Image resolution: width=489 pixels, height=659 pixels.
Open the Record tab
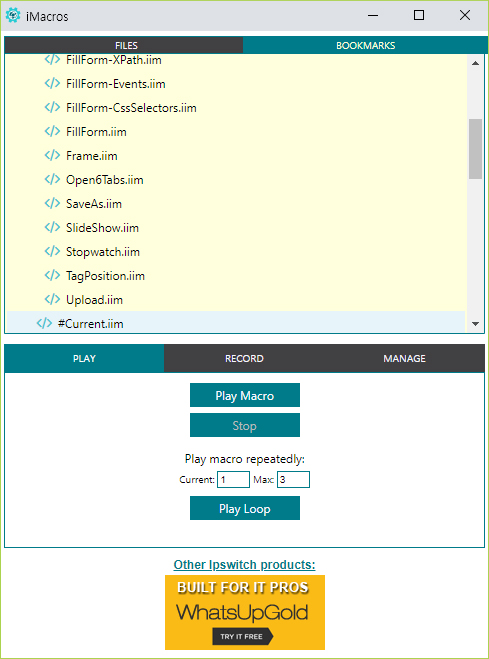(244, 358)
